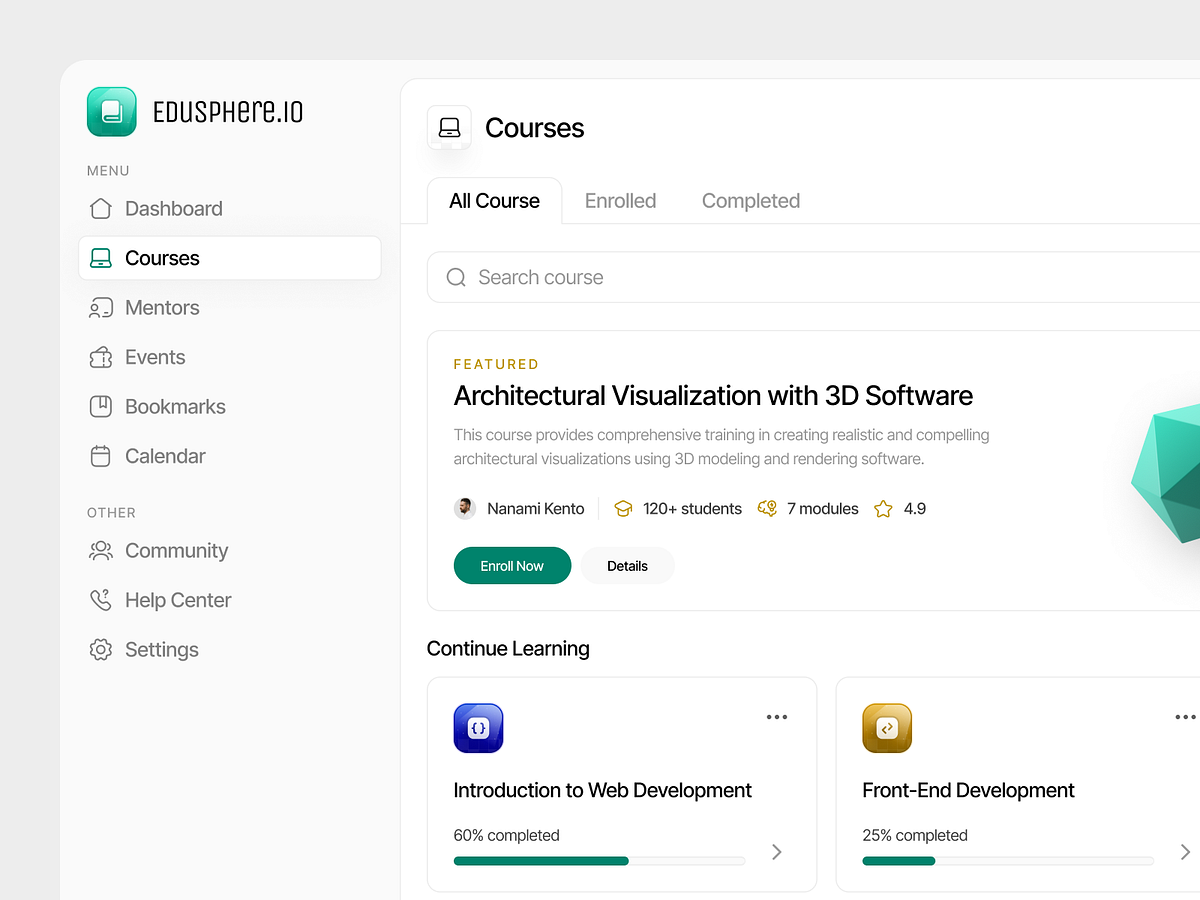The height and width of the screenshot is (900, 1200).
Task: Click the 120+ students text
Action: pyautogui.click(x=692, y=509)
